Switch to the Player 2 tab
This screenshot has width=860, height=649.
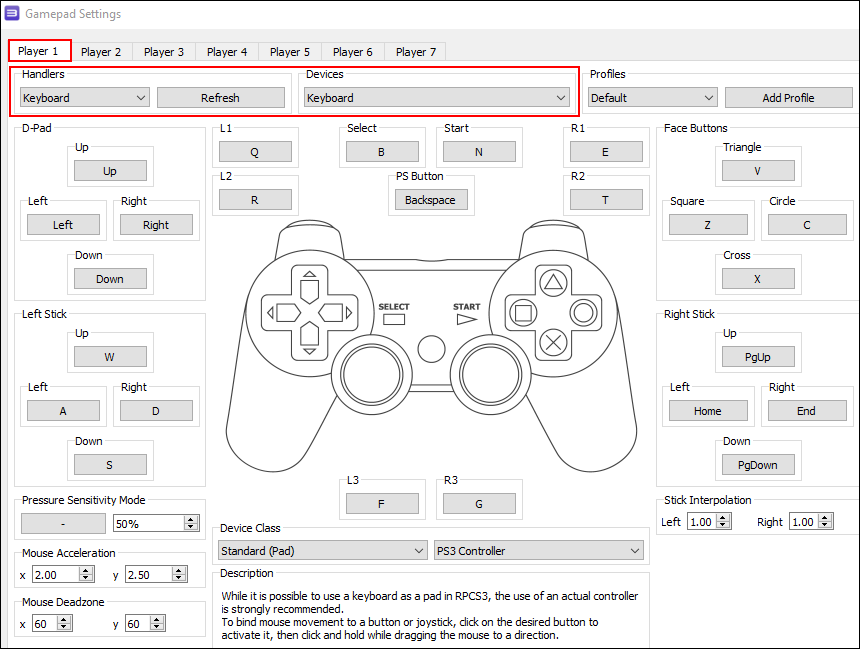click(x=101, y=52)
